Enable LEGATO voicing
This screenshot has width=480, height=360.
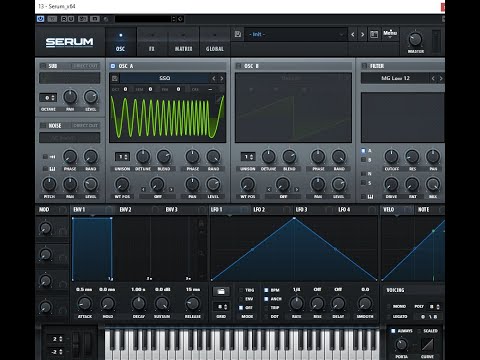pos(389,316)
